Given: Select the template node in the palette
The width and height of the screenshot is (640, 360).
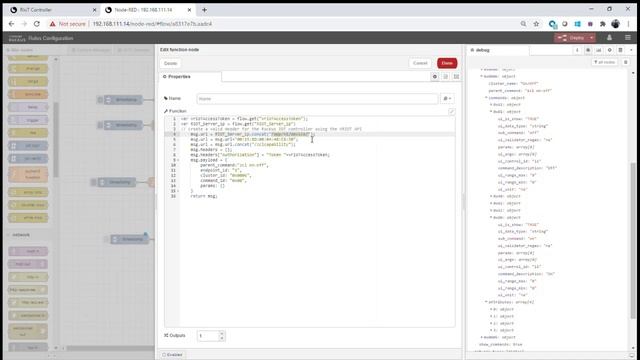Looking at the screenshot, I should coord(28,94).
